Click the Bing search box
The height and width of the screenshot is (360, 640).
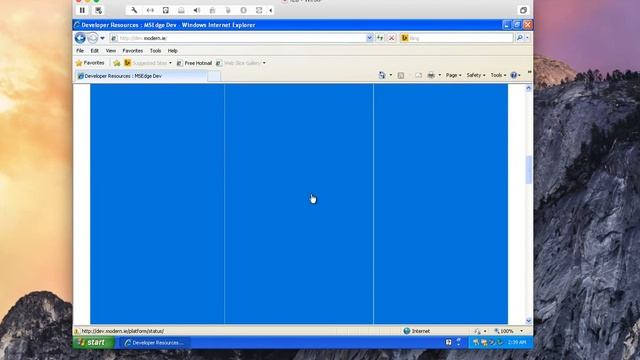point(456,38)
